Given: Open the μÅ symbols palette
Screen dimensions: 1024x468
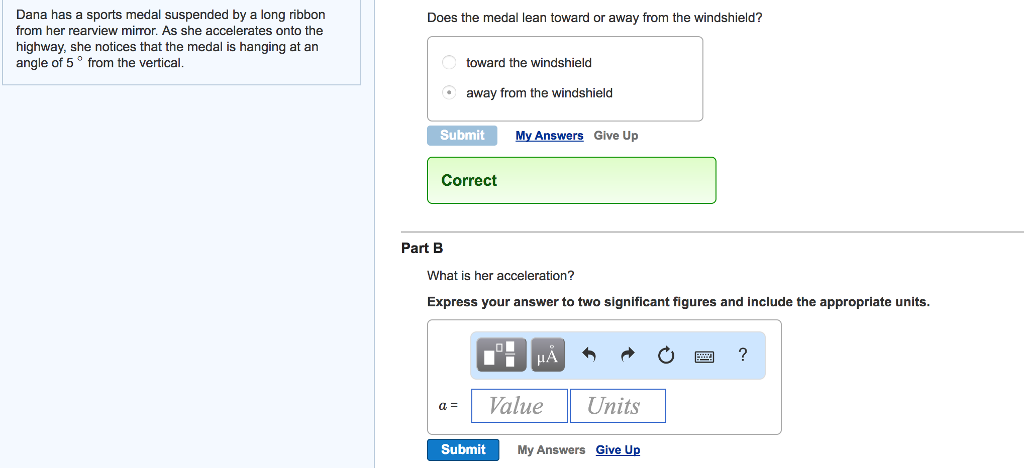Looking at the screenshot, I should [548, 355].
